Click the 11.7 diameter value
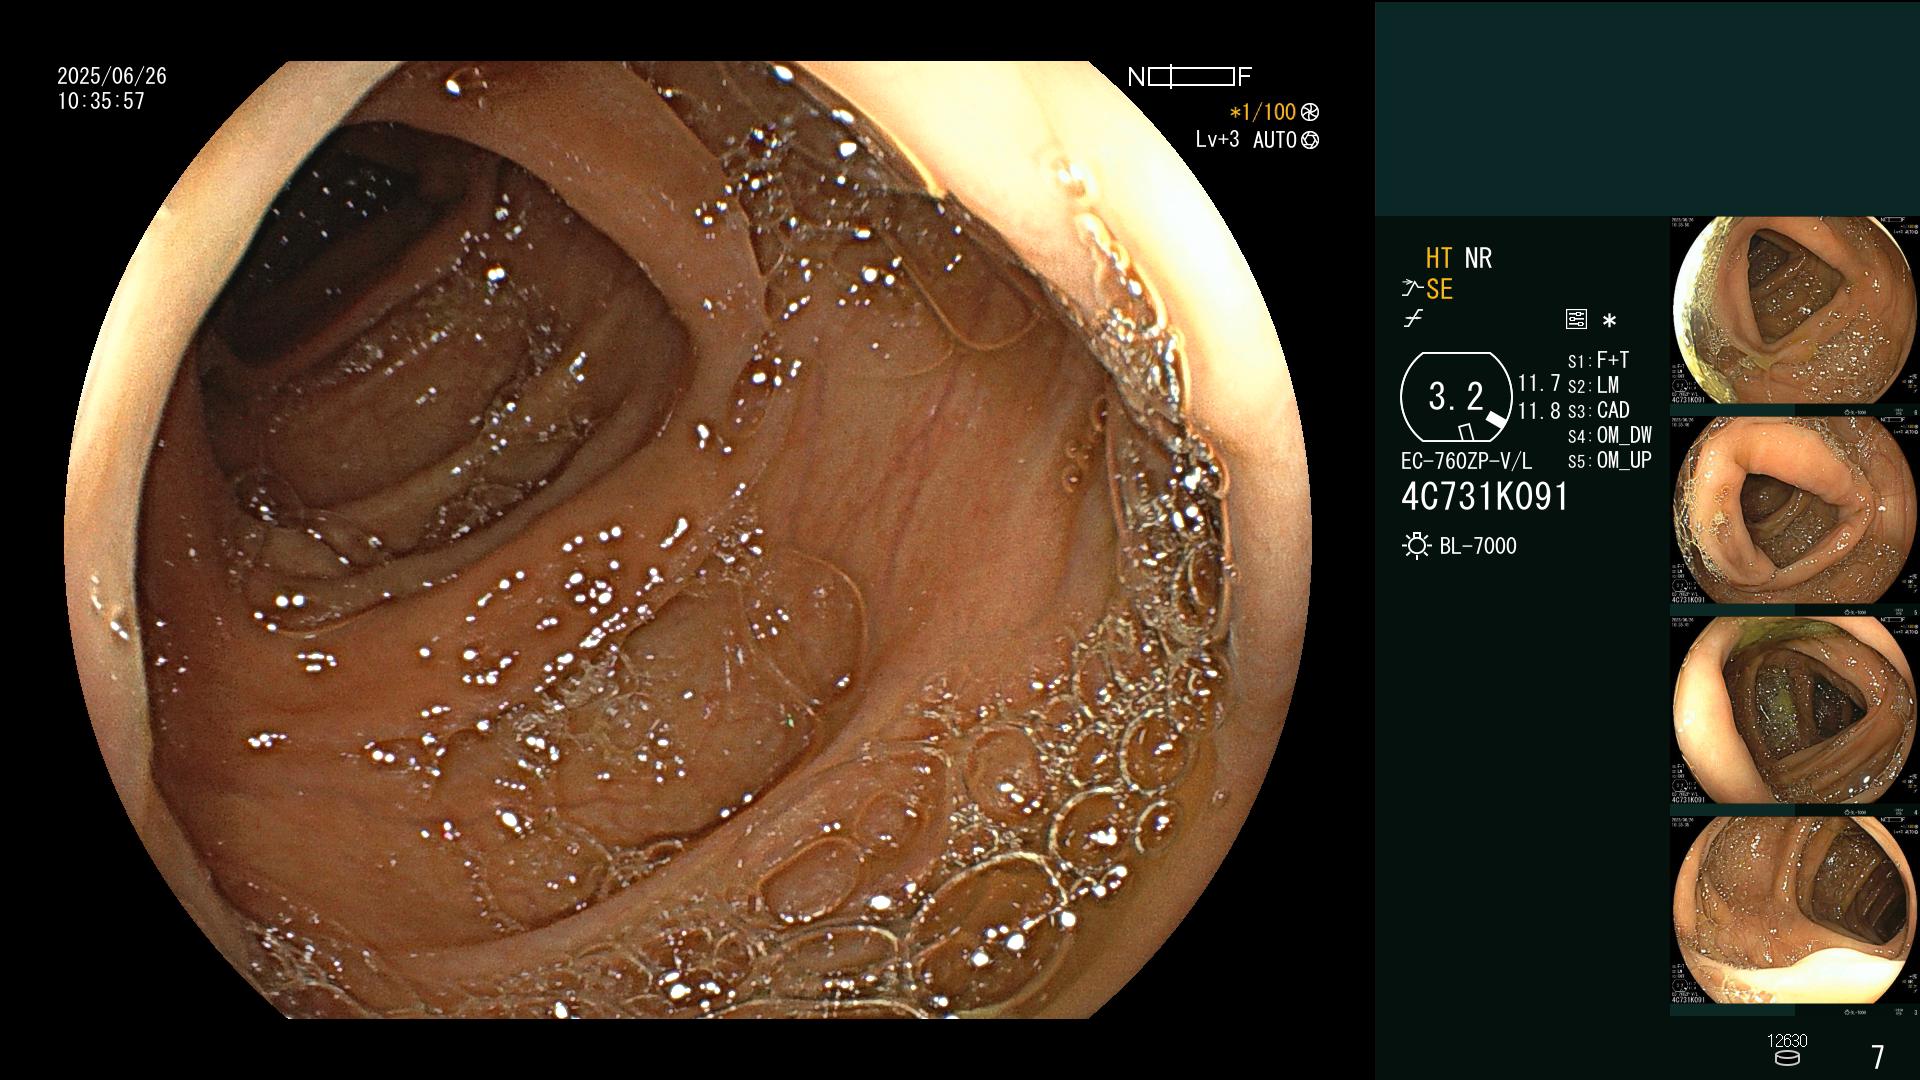The width and height of the screenshot is (1920, 1080). [x=1539, y=383]
